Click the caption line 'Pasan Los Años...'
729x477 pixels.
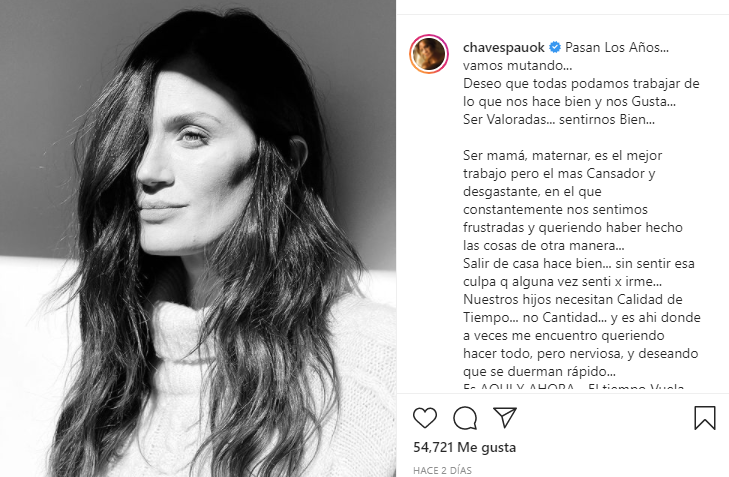617,47
